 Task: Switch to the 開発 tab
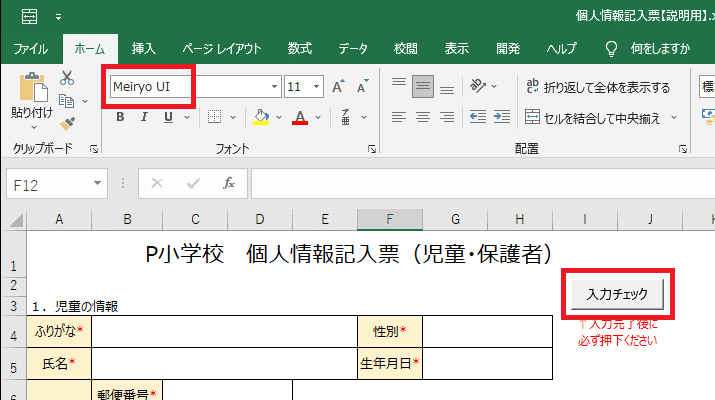tap(508, 48)
